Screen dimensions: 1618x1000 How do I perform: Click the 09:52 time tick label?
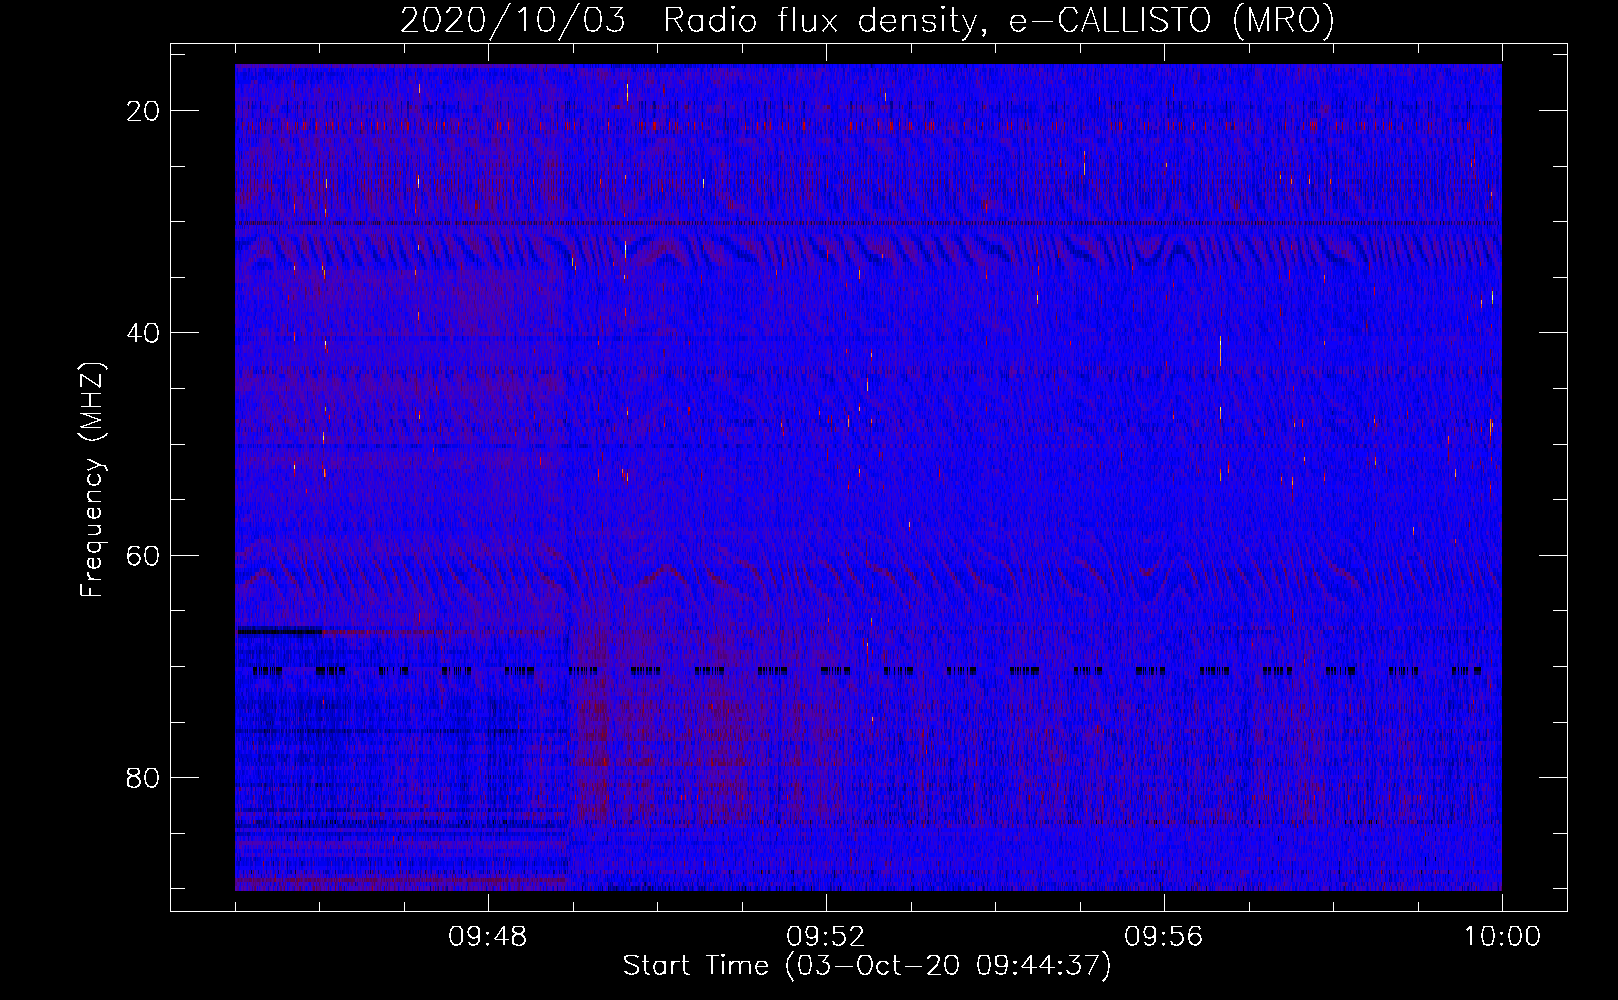pos(826,937)
